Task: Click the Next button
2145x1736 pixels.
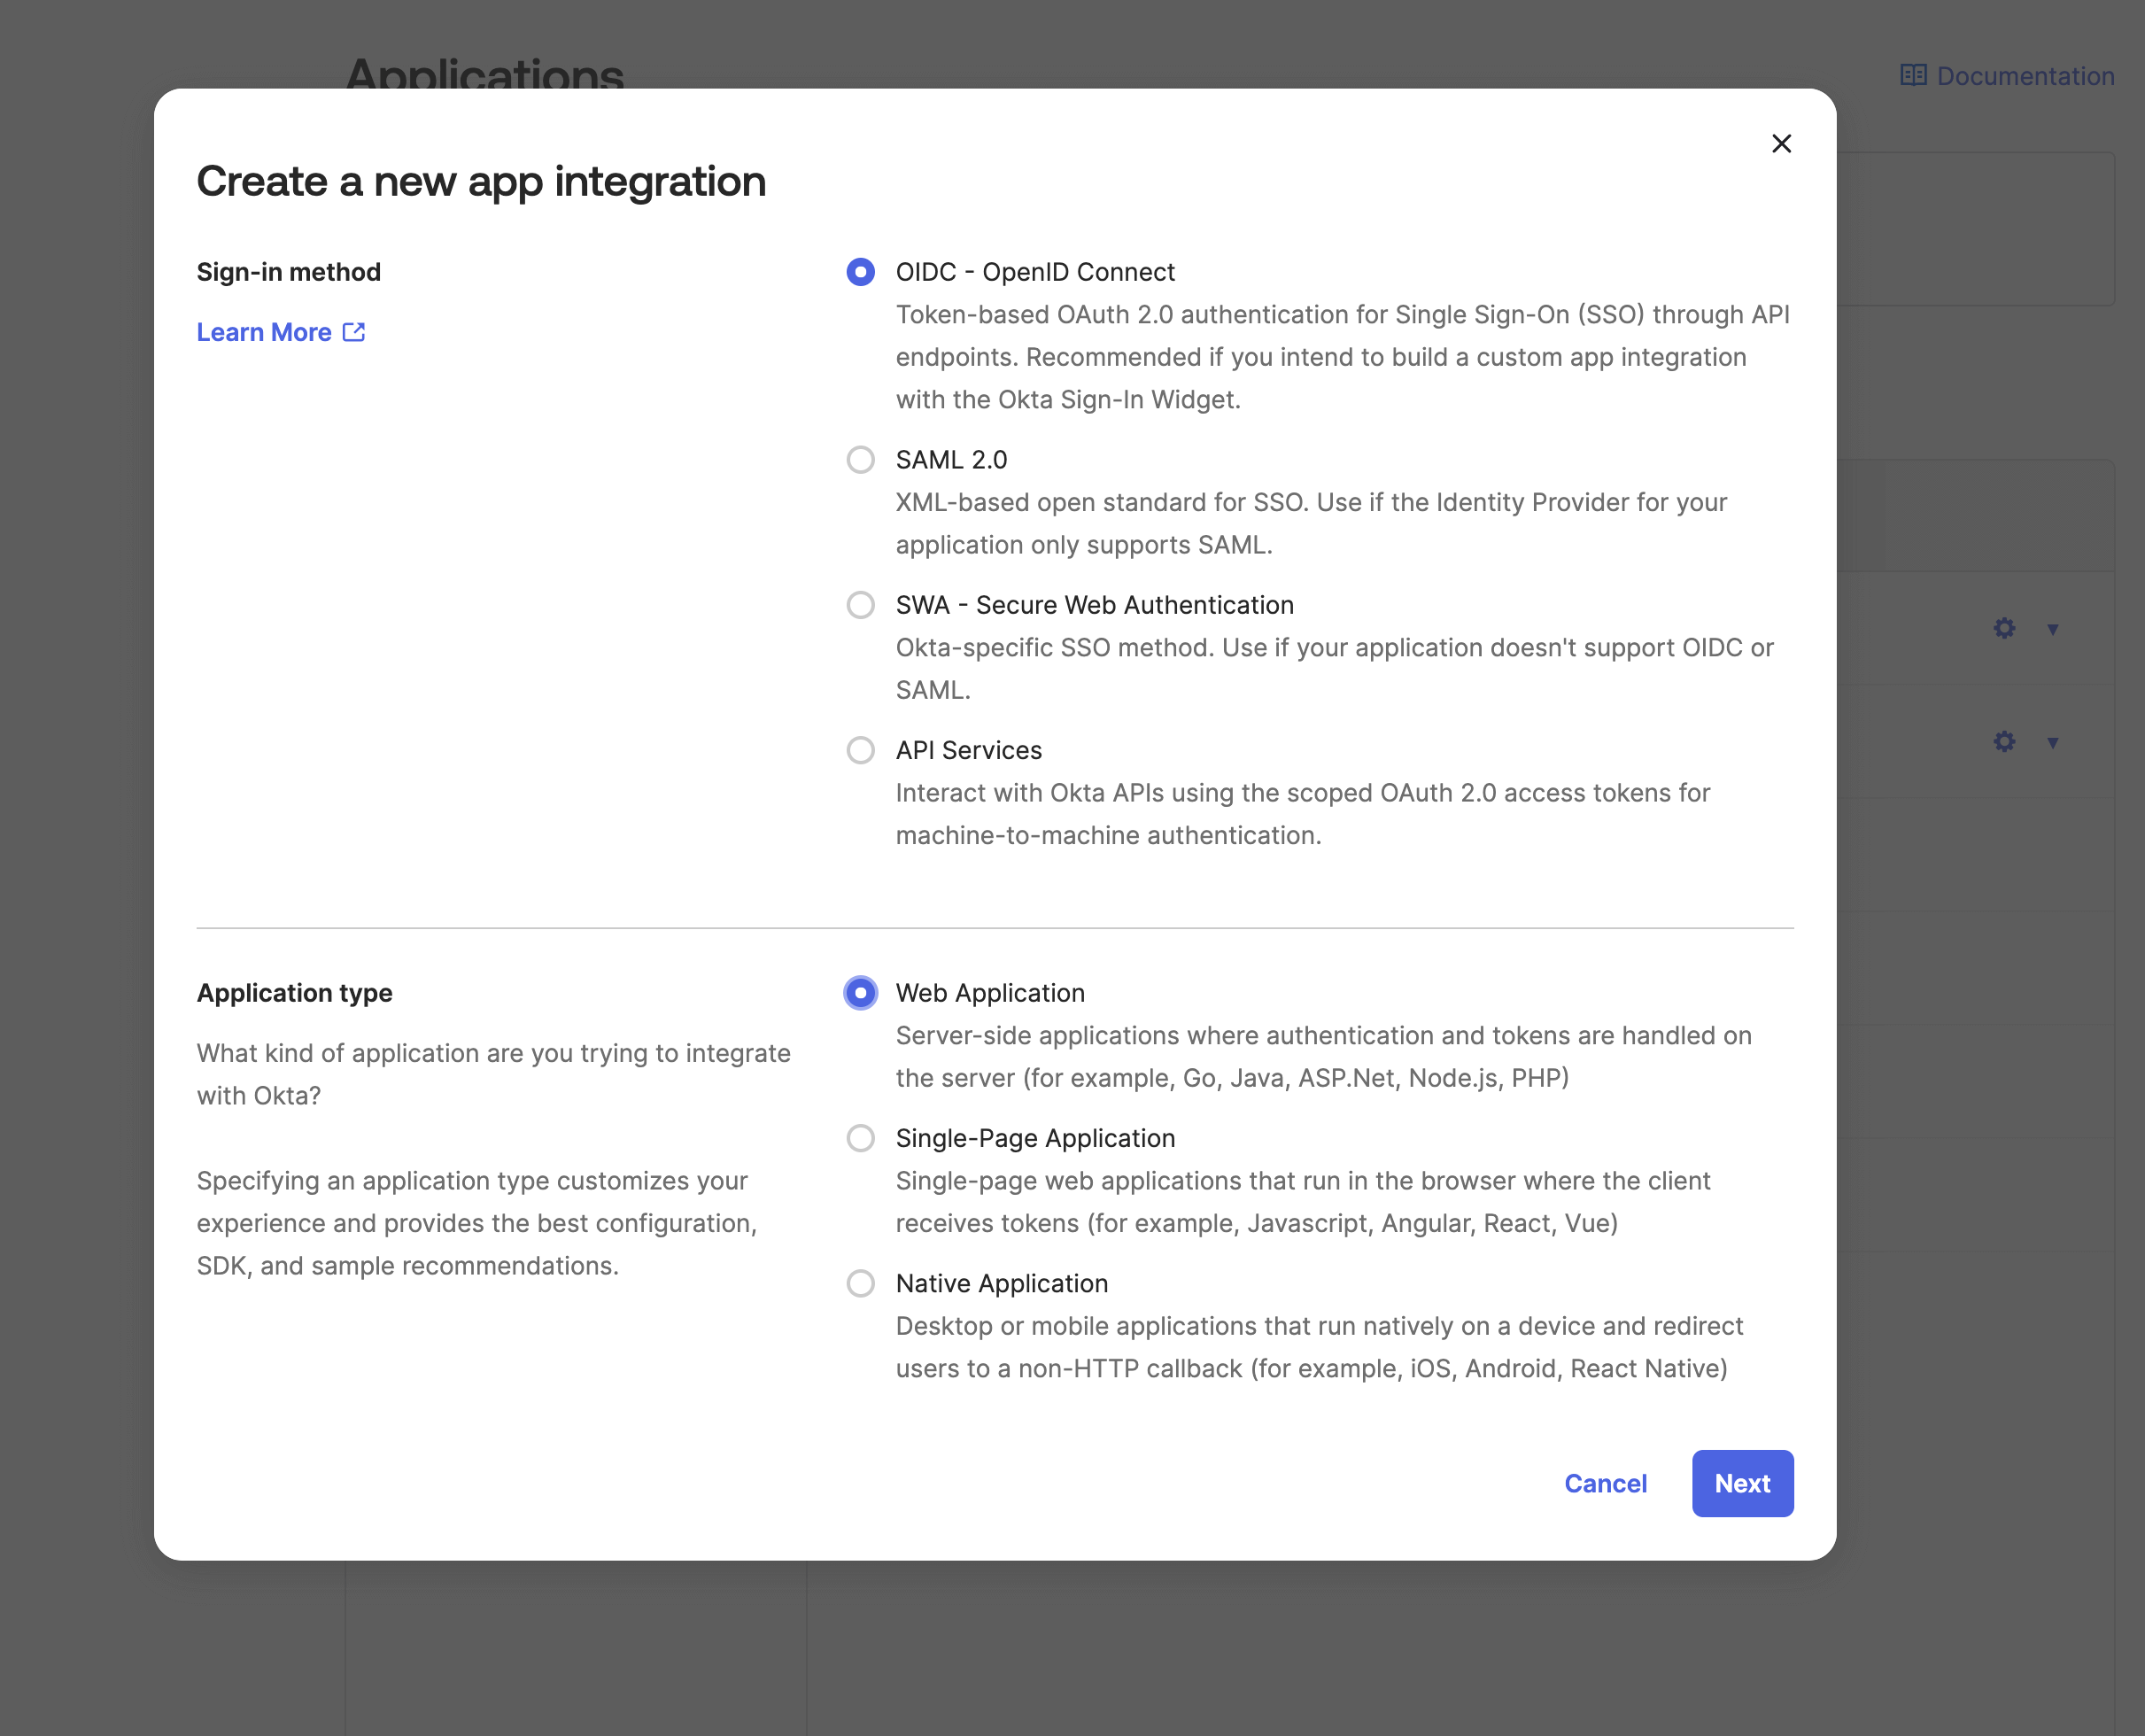Action: [1742, 1483]
